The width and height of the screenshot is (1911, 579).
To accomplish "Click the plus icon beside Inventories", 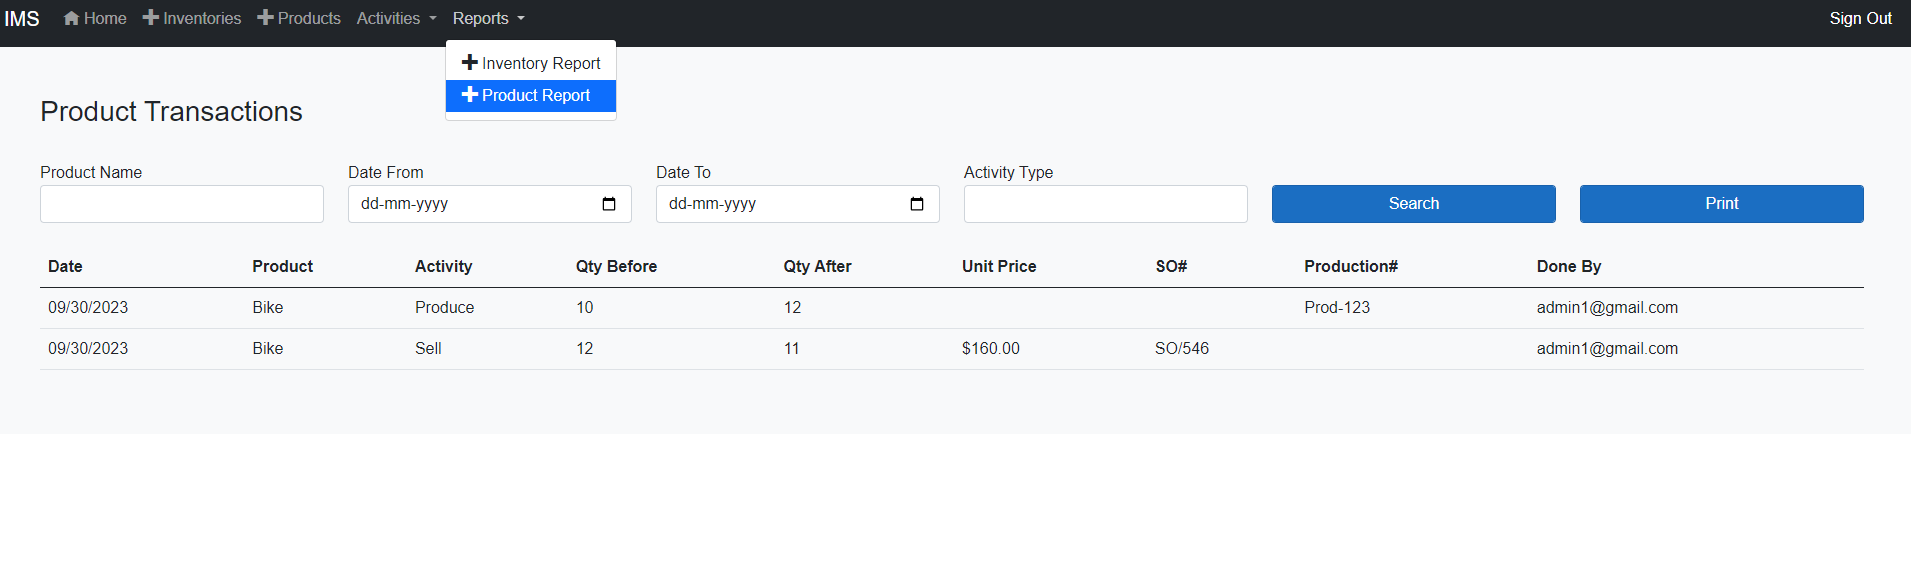I will pos(151,18).
